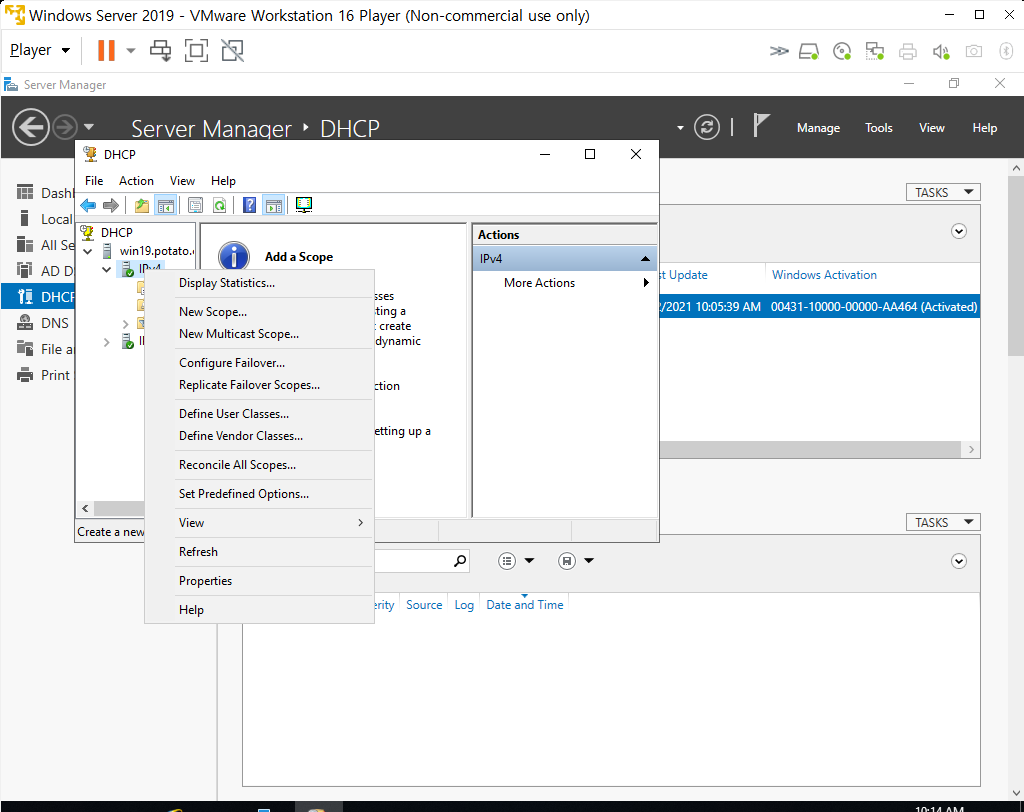
Task: Click the VMware double-arrow toolbar icon
Action: (x=779, y=51)
